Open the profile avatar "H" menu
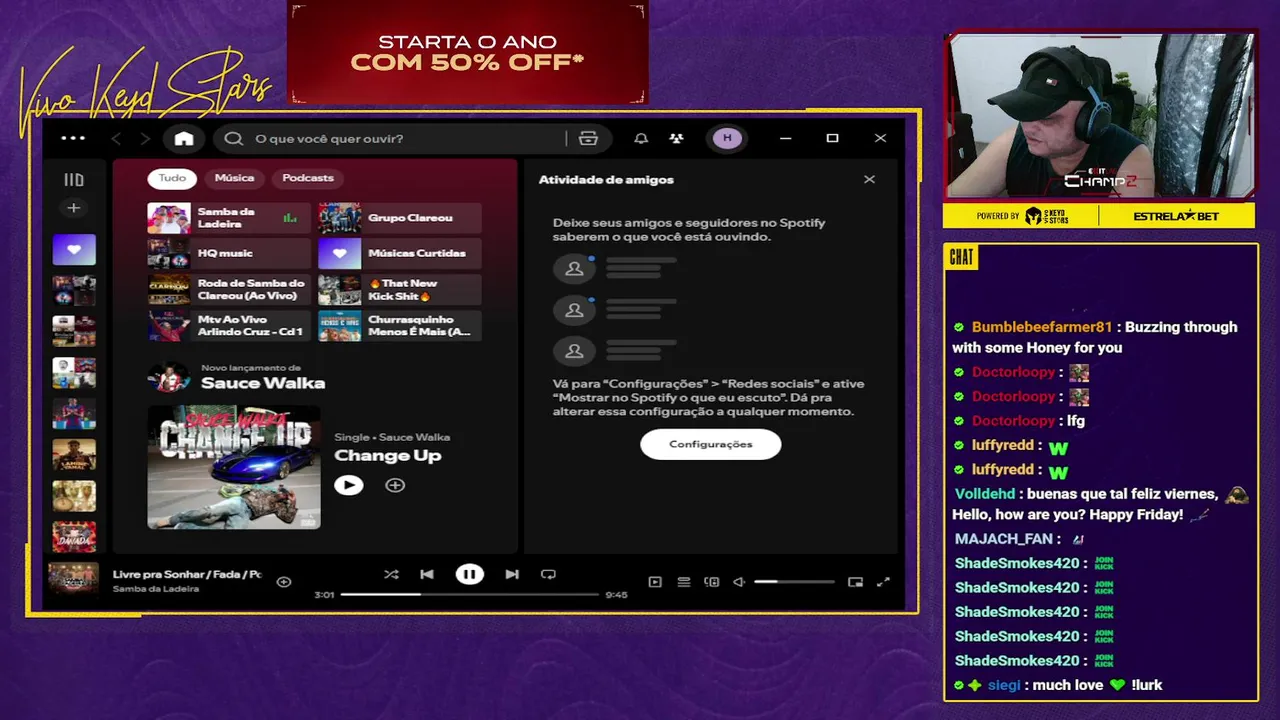 pos(727,138)
